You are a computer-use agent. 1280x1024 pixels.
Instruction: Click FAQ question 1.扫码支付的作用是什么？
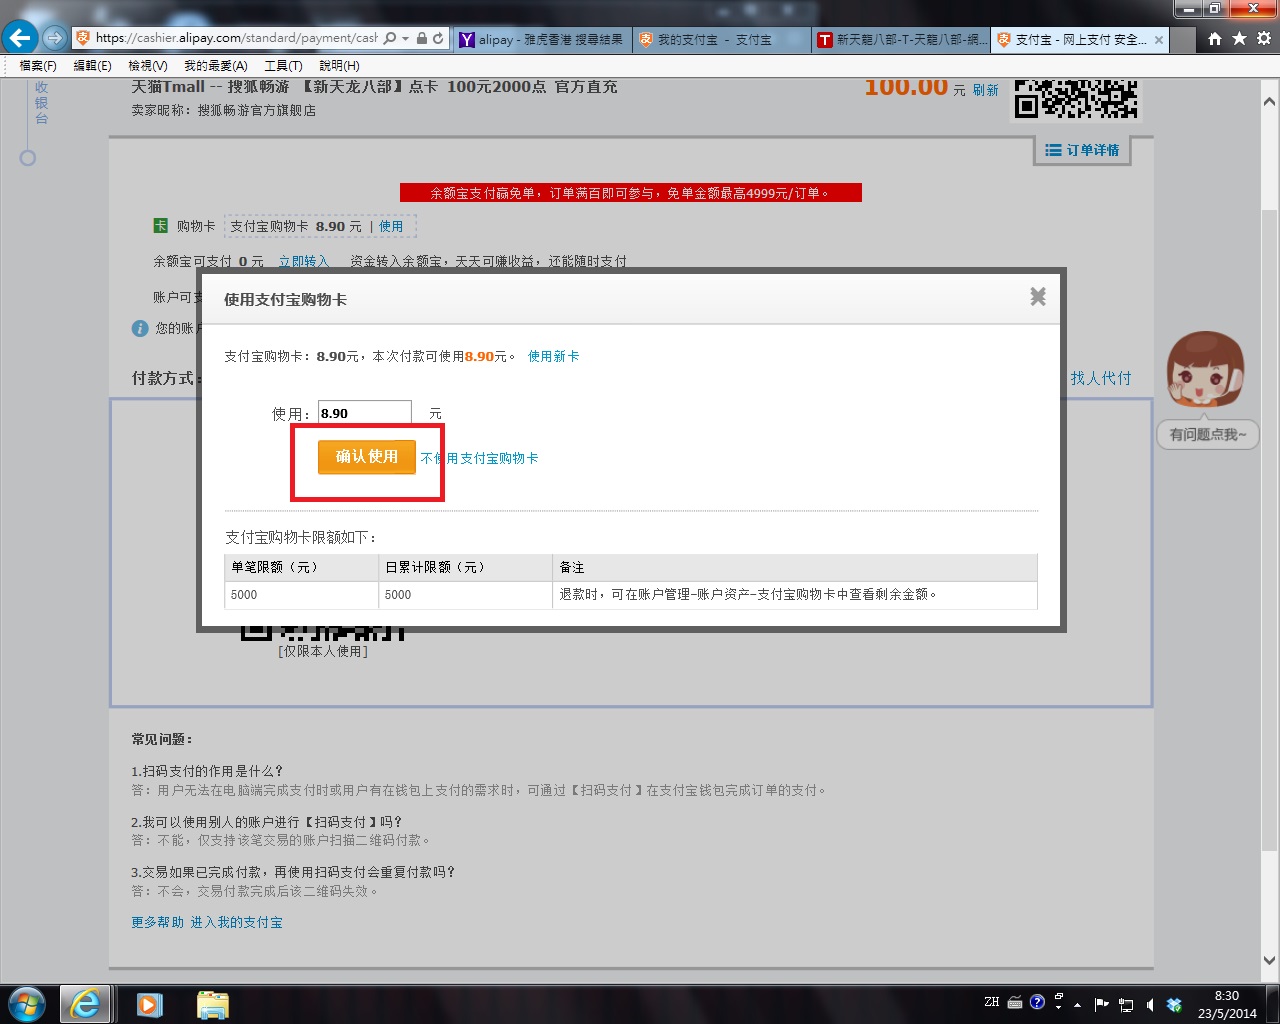tap(207, 771)
